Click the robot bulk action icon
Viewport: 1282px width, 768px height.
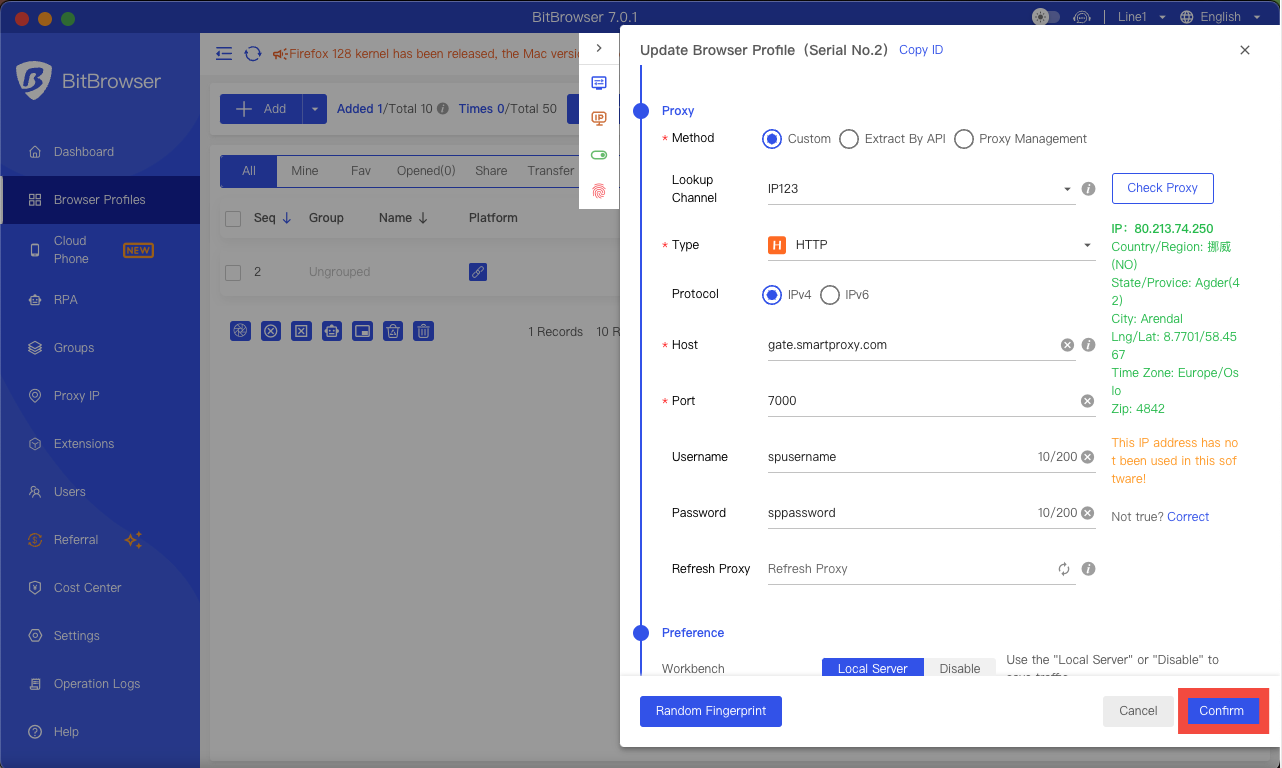tap(332, 331)
